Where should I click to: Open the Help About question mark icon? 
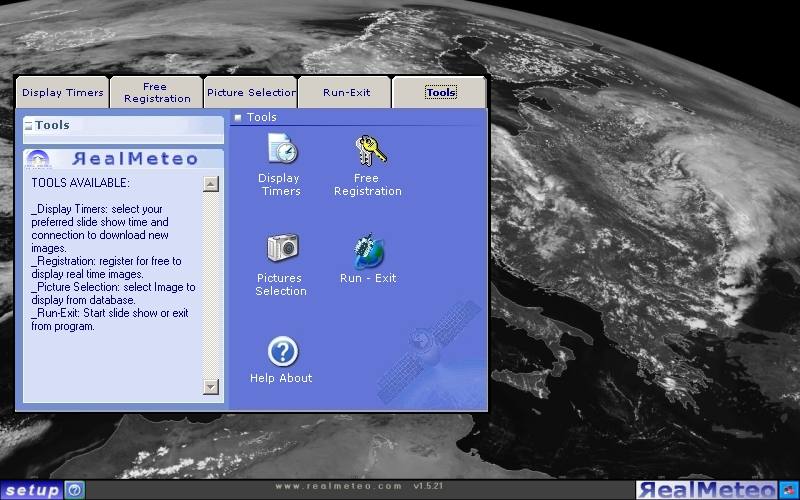[x=283, y=351]
